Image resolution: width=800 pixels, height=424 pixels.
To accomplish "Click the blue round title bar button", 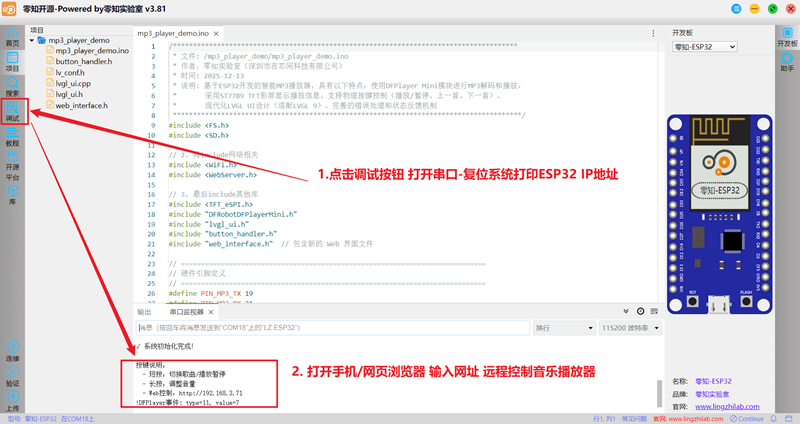I will [x=736, y=9].
